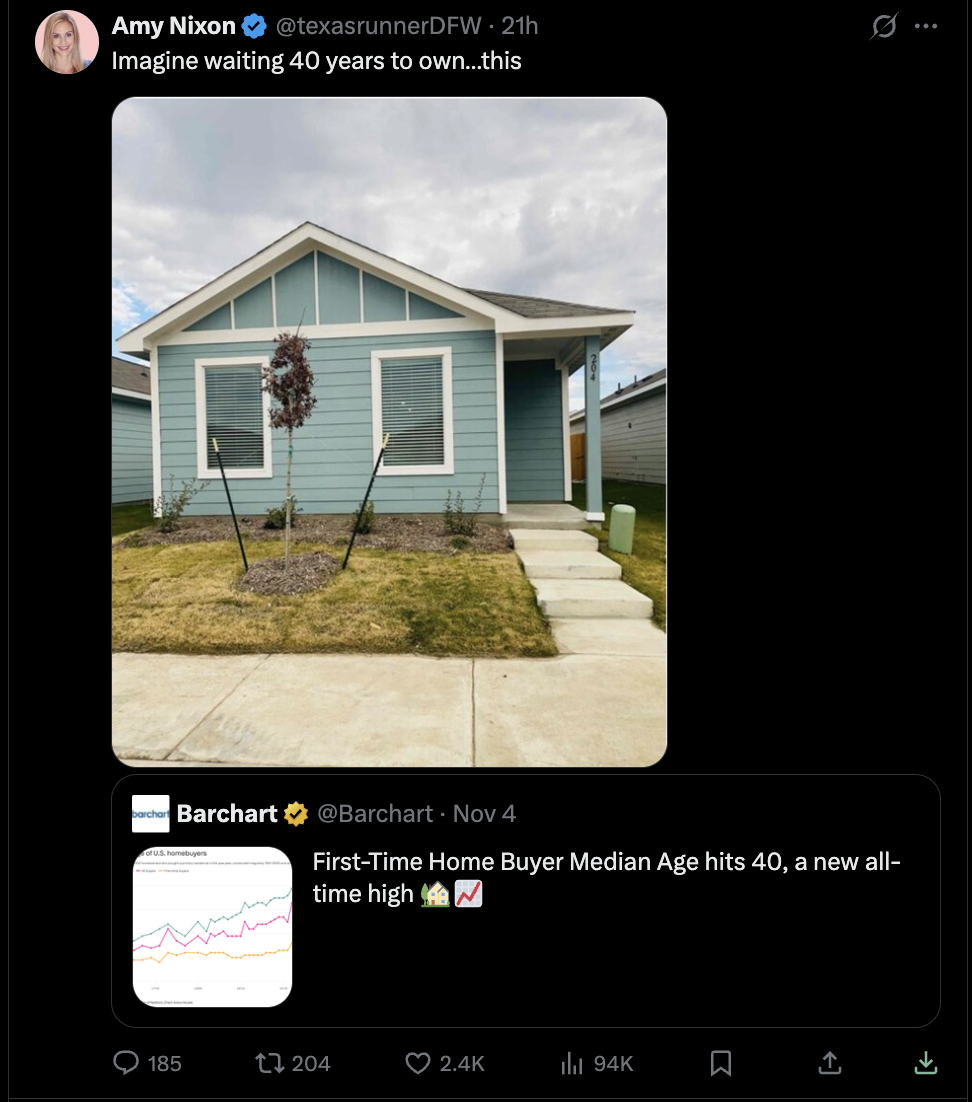Open the @texasrunnerDFW handle link
Viewport: 972px width, 1102px height.
pyautogui.click(x=378, y=26)
